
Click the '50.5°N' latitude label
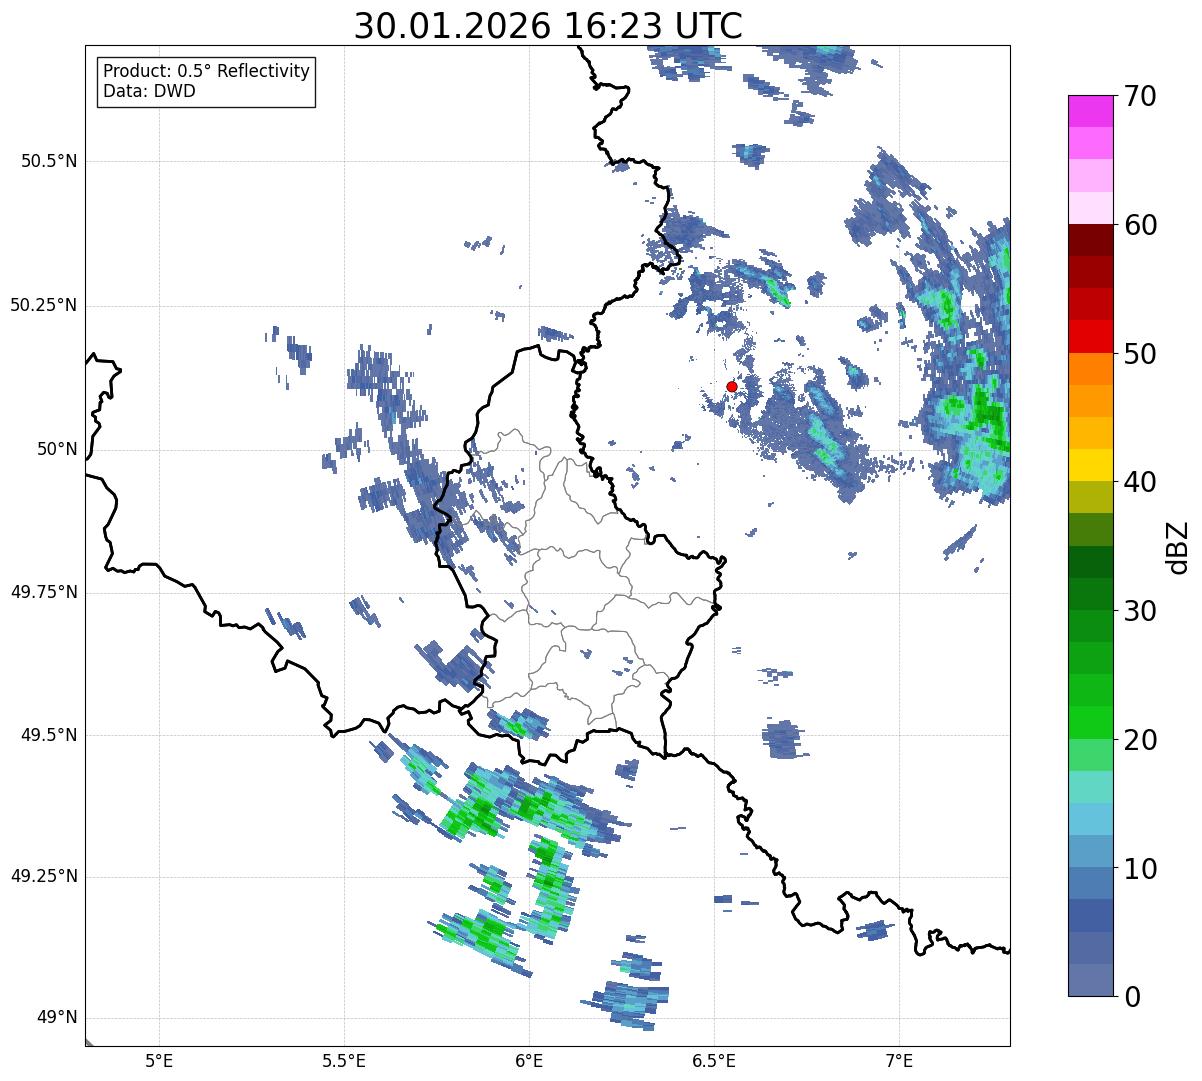click(49, 161)
